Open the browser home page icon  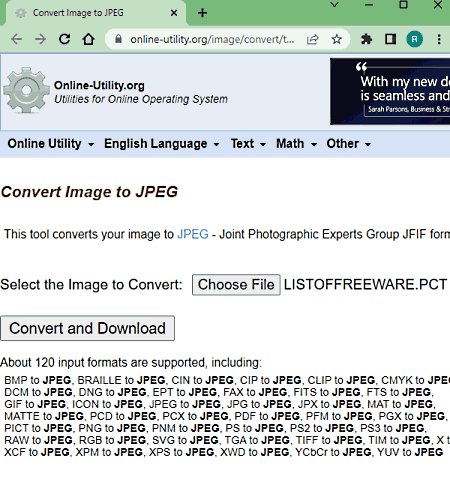89,39
